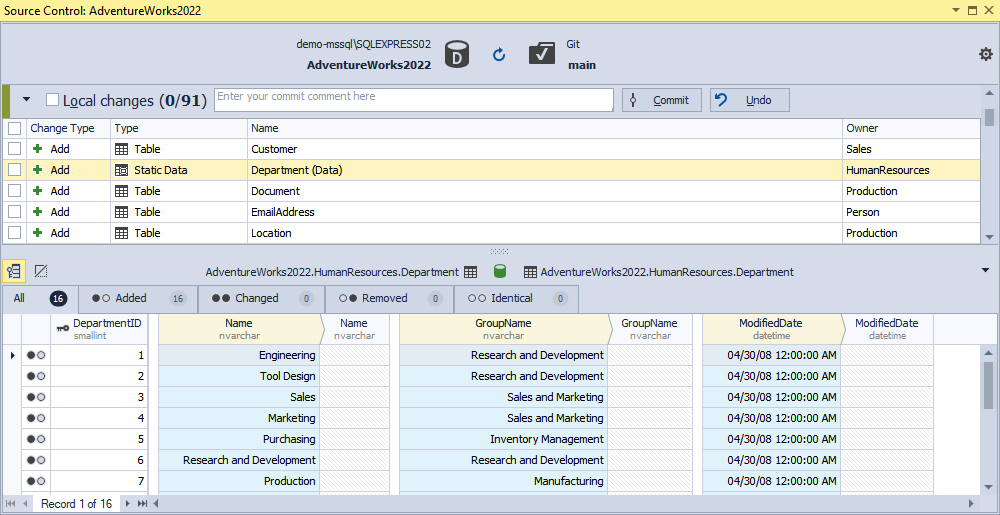Click the top panel vertical scrollbar thumb
Image resolution: width=1000 pixels, height=515 pixels.
click(x=989, y=117)
